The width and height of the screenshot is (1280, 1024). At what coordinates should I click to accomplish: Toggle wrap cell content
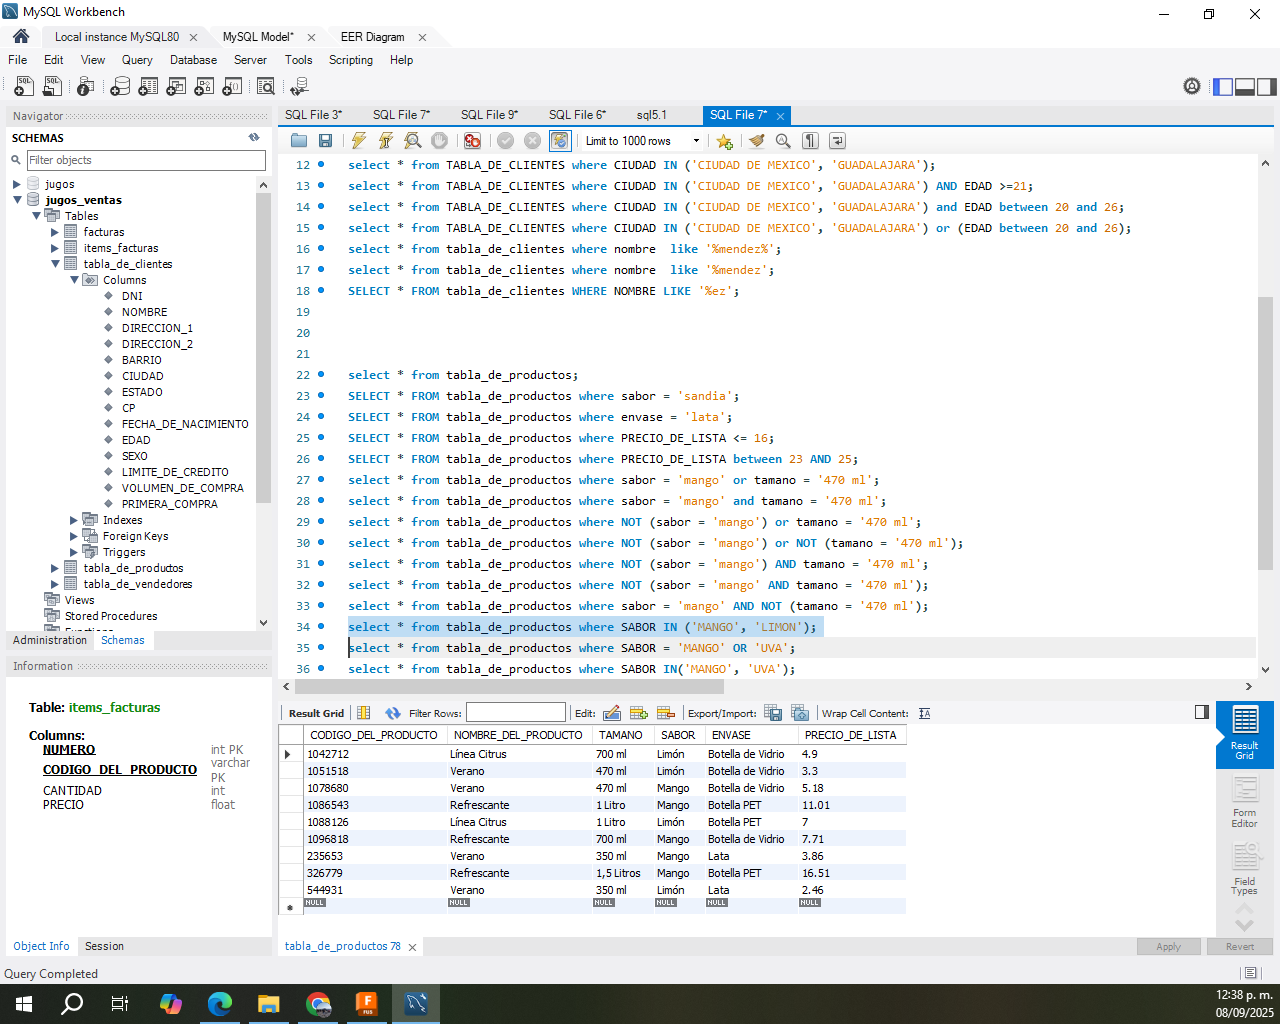[x=925, y=713]
